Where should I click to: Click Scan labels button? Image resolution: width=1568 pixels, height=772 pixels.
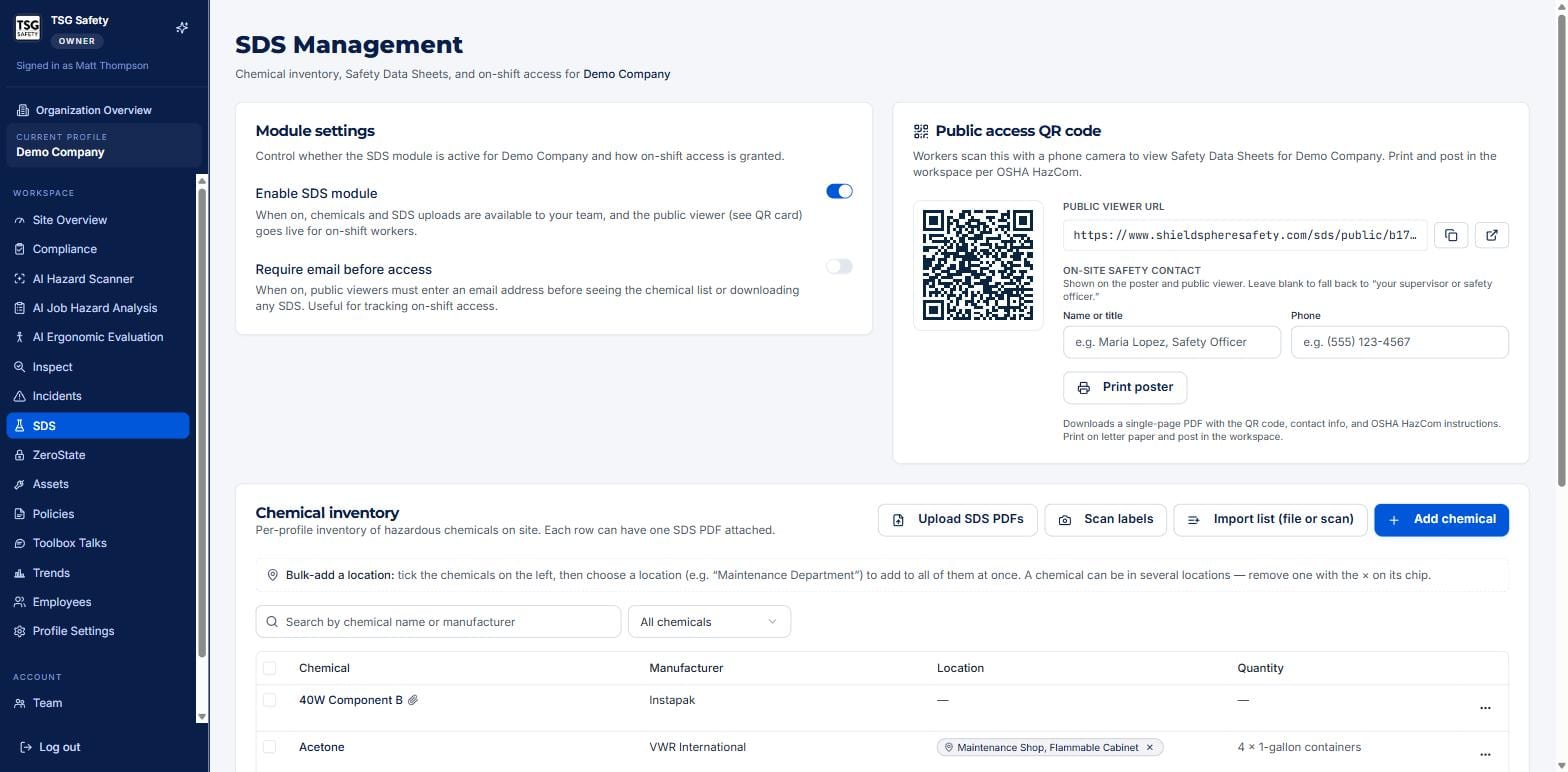[1105, 520]
